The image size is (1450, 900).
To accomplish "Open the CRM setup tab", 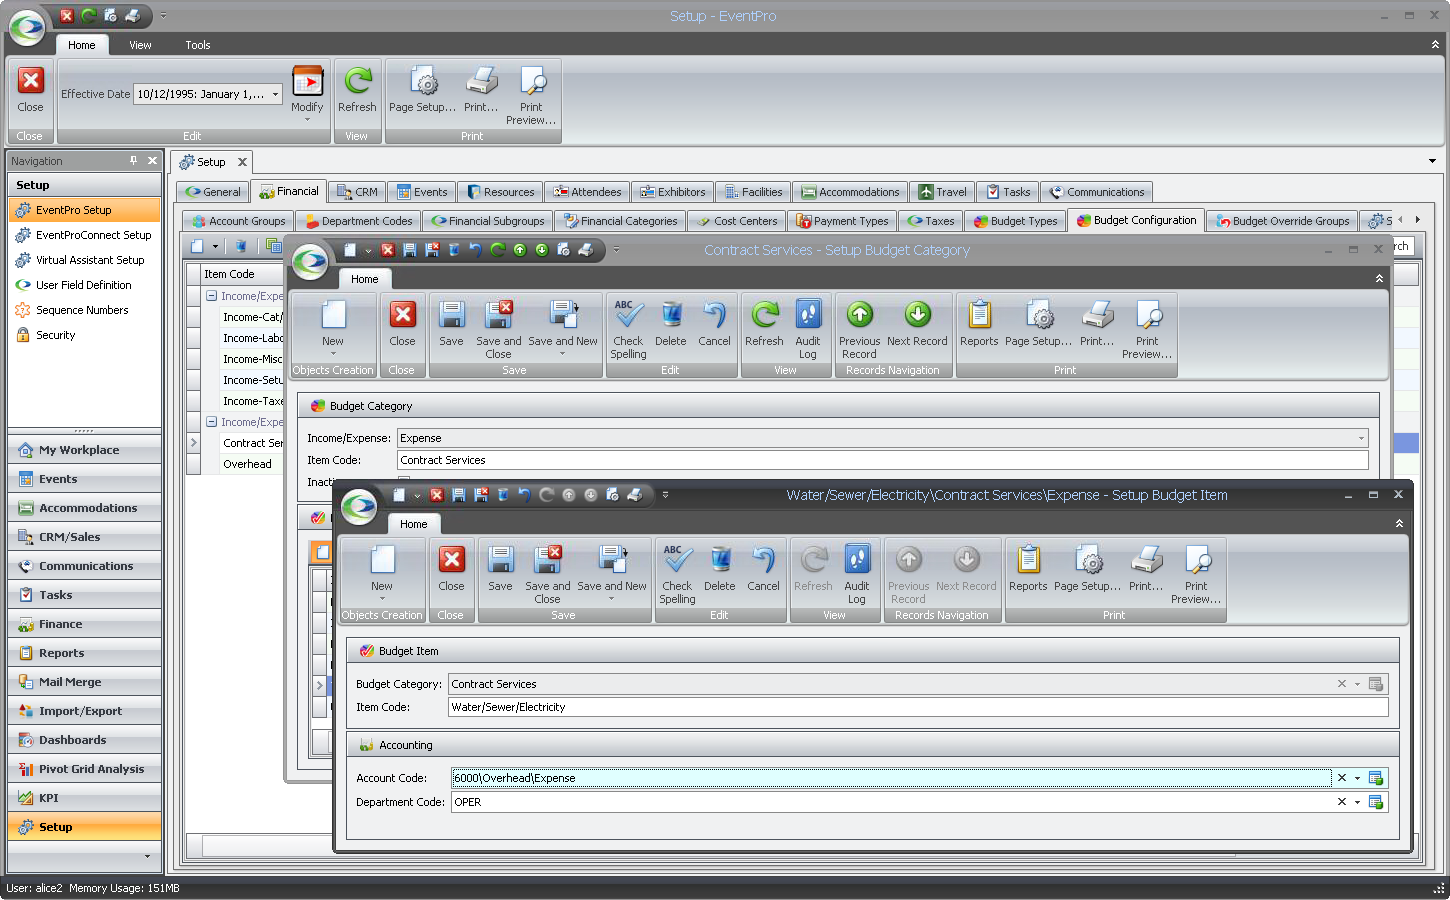I will (x=357, y=192).
